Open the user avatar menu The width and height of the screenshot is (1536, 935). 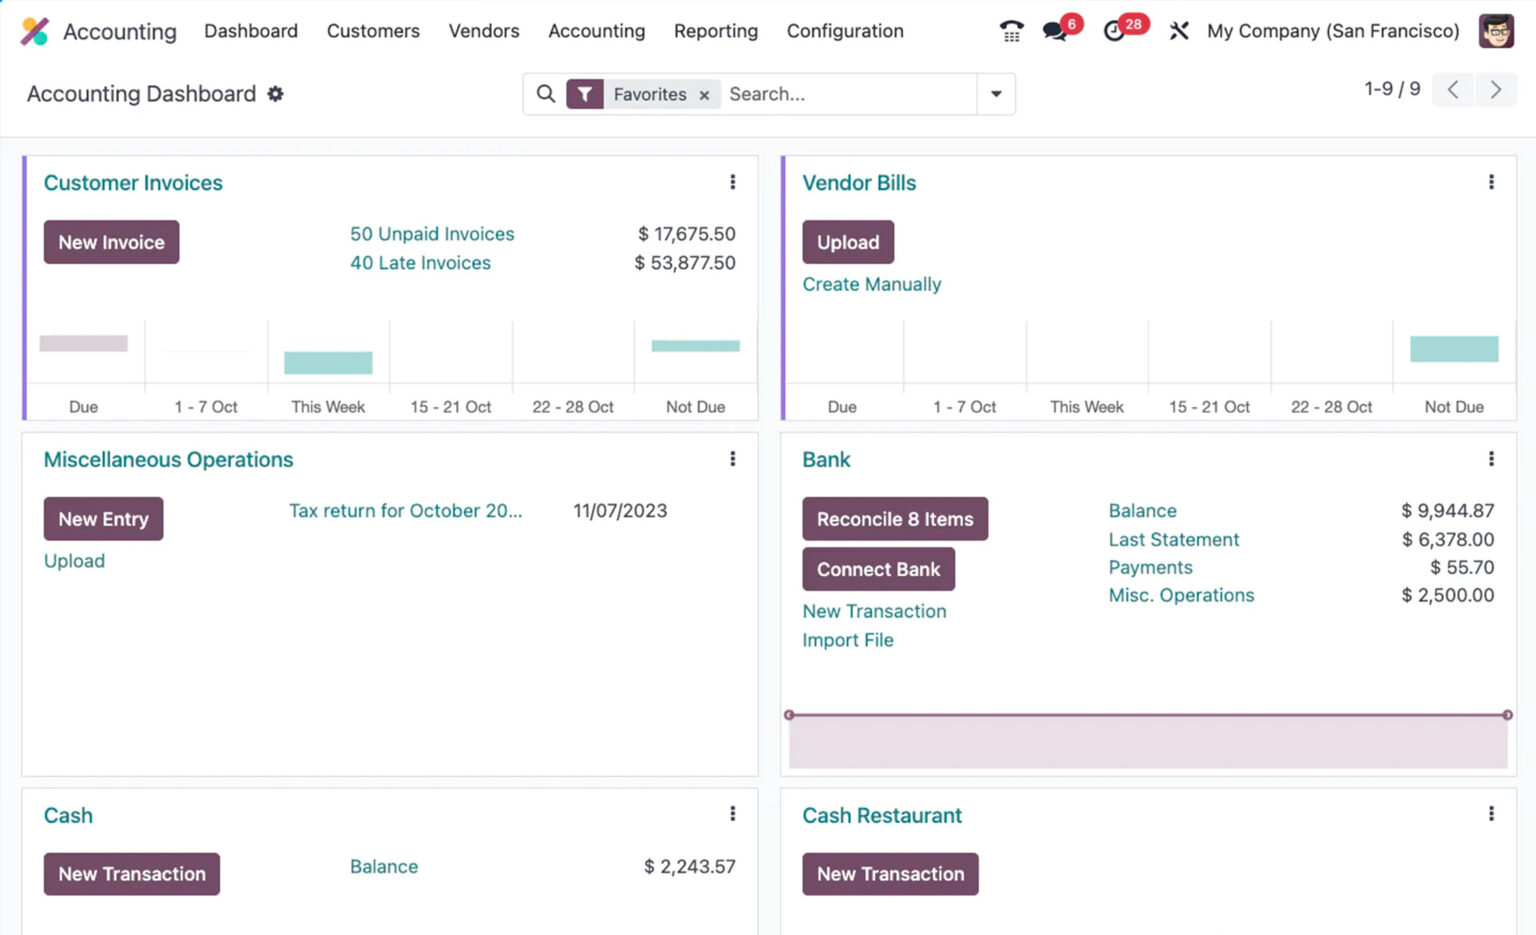pyautogui.click(x=1496, y=31)
